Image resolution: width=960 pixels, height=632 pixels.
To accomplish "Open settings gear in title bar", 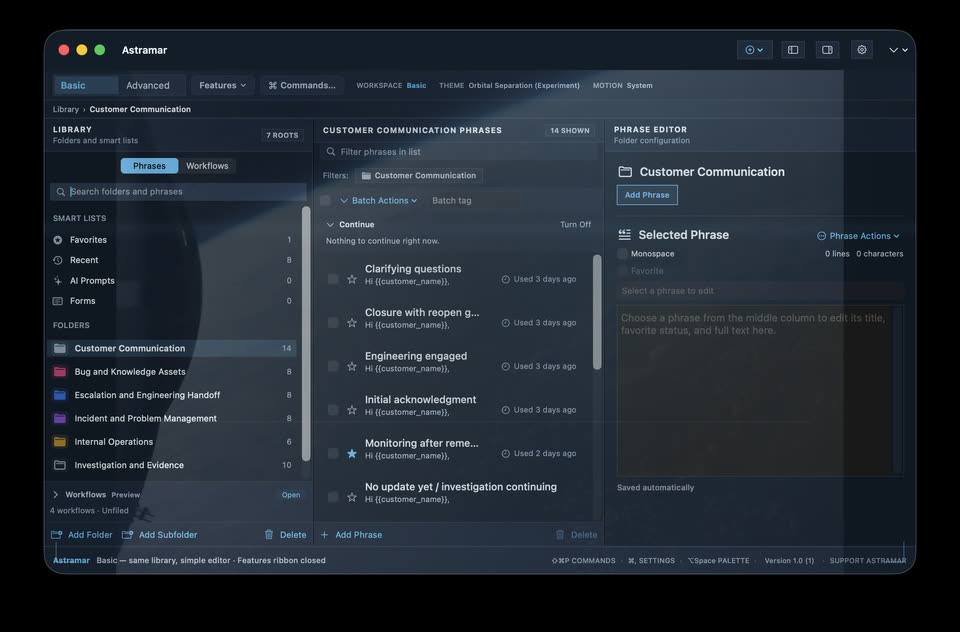I will tap(862, 50).
